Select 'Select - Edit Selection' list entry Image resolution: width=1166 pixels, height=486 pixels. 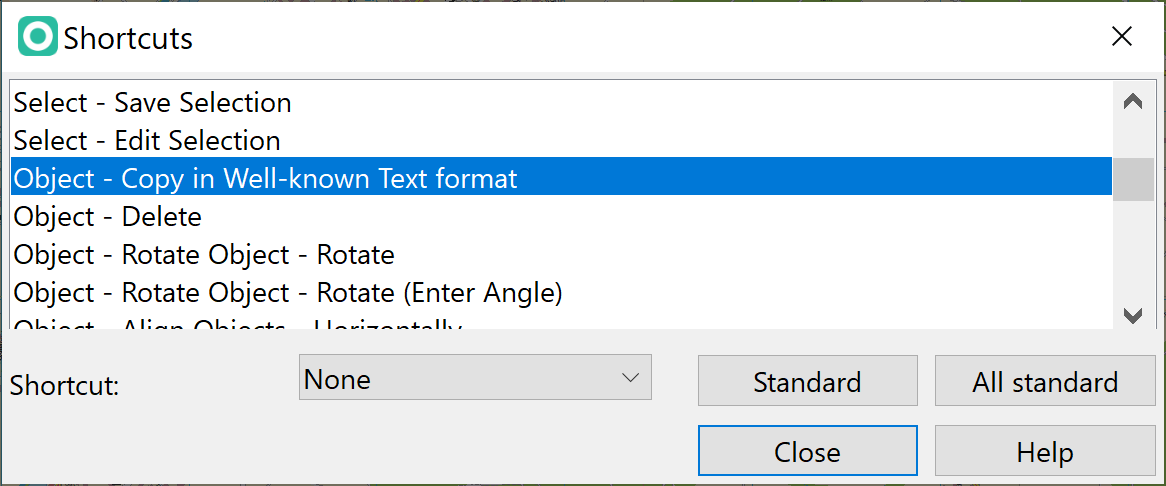pos(561,140)
